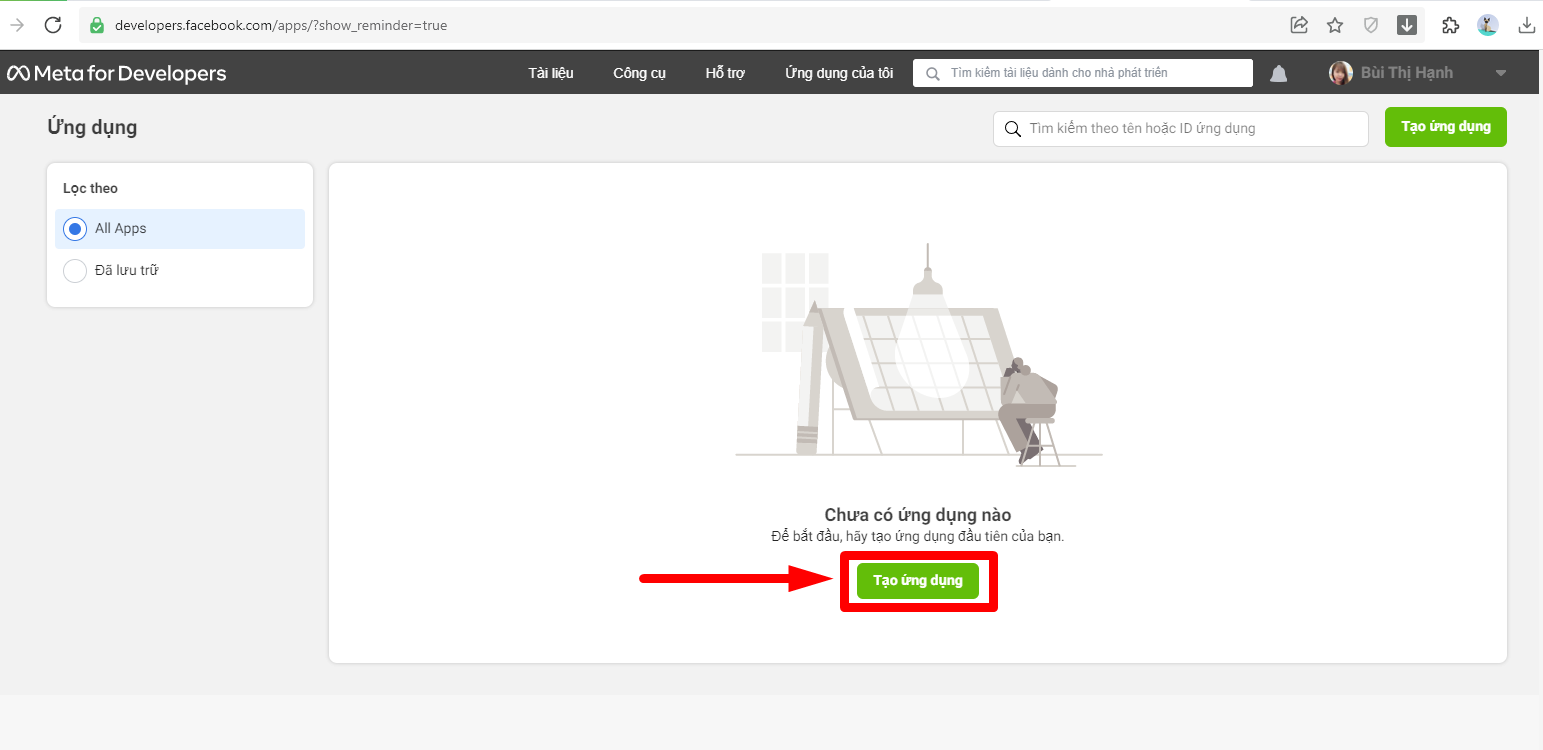Click the site security lock icon

(x=97, y=25)
